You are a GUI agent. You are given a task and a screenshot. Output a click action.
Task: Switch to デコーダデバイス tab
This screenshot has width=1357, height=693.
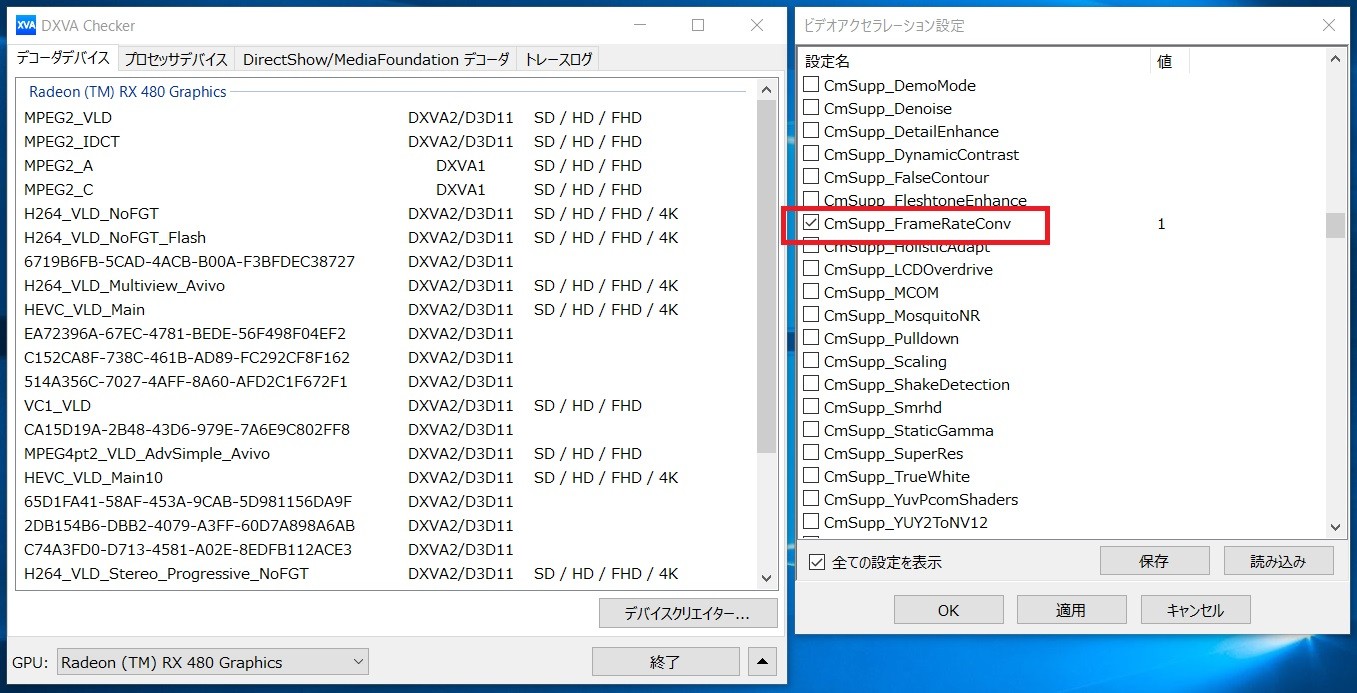pos(63,58)
